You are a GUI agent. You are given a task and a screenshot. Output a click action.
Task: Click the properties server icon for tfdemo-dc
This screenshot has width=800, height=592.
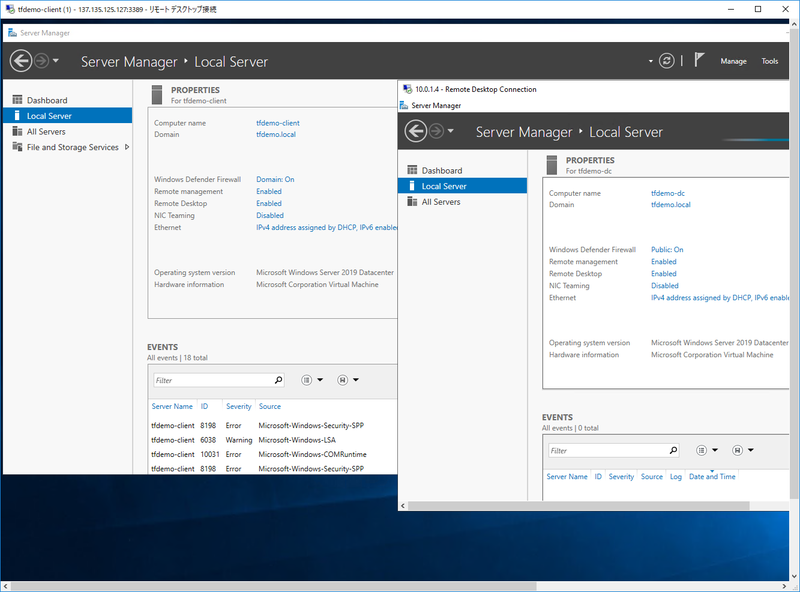tap(552, 165)
